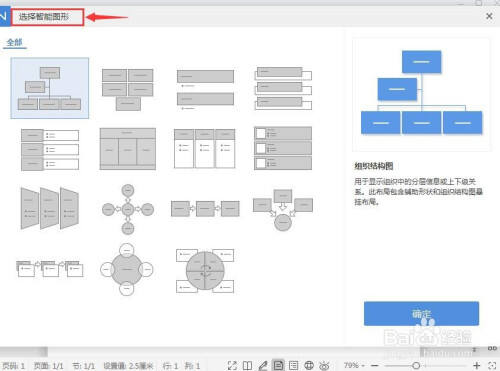Close the 选择智能图形 dialog
500x371 pixels.
[489, 16]
